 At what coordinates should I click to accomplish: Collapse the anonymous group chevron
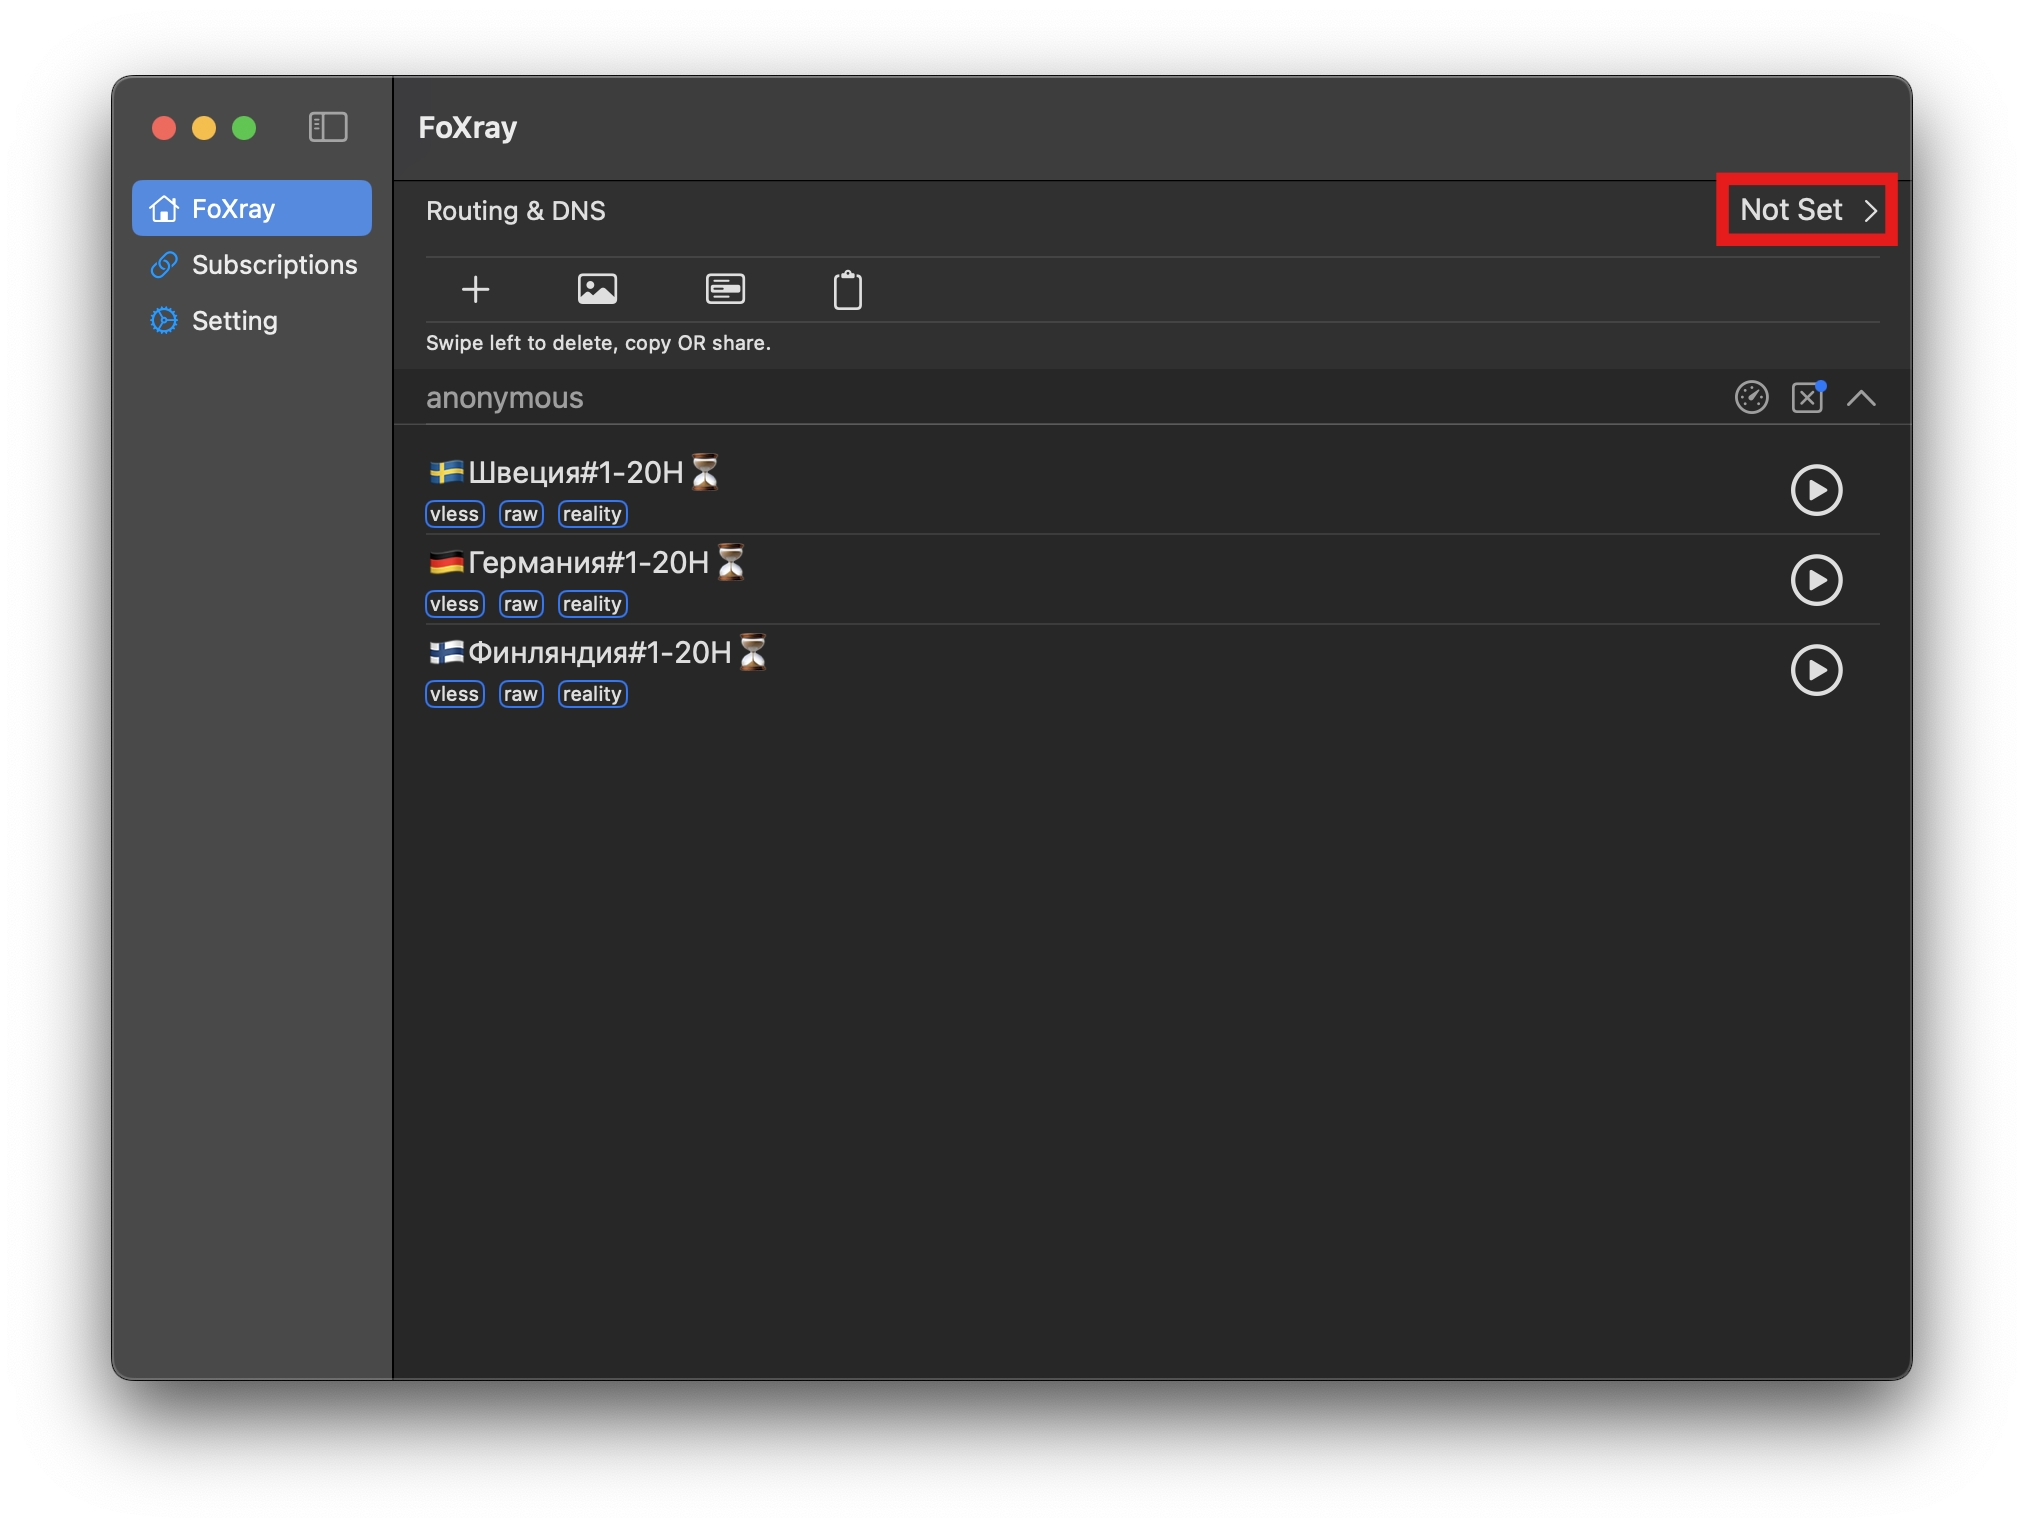pos(1861,398)
